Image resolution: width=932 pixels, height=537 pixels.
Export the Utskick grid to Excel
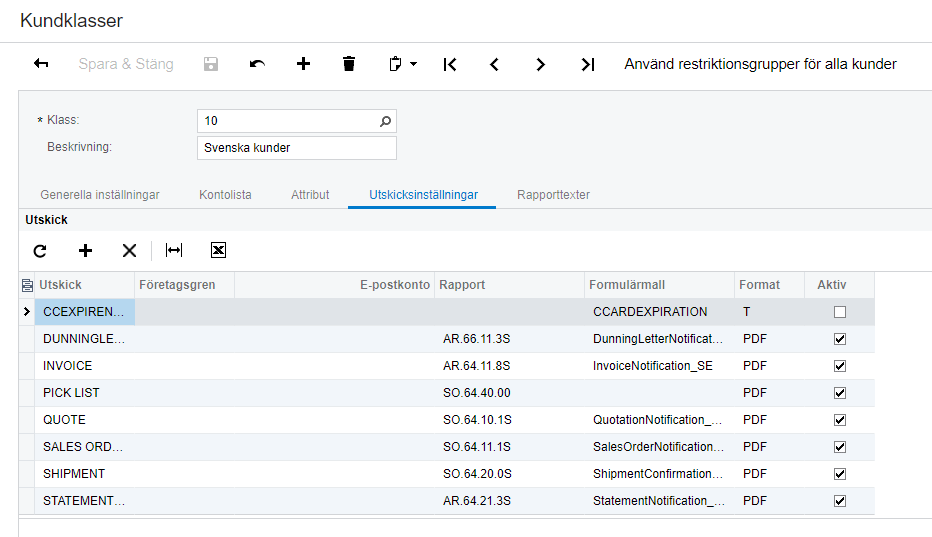click(x=218, y=250)
